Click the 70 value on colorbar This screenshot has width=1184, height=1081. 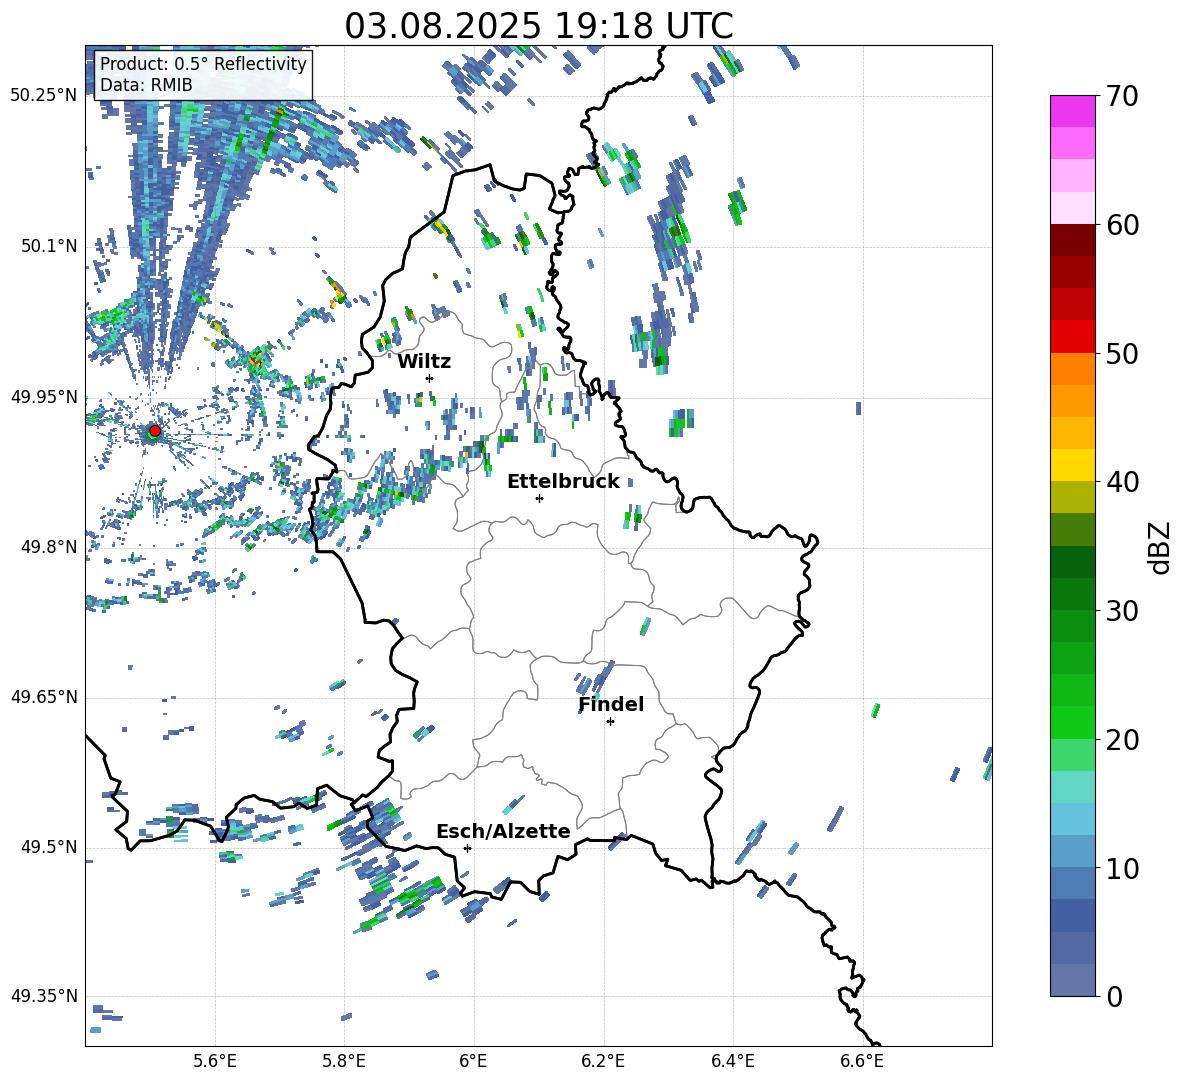click(1122, 97)
